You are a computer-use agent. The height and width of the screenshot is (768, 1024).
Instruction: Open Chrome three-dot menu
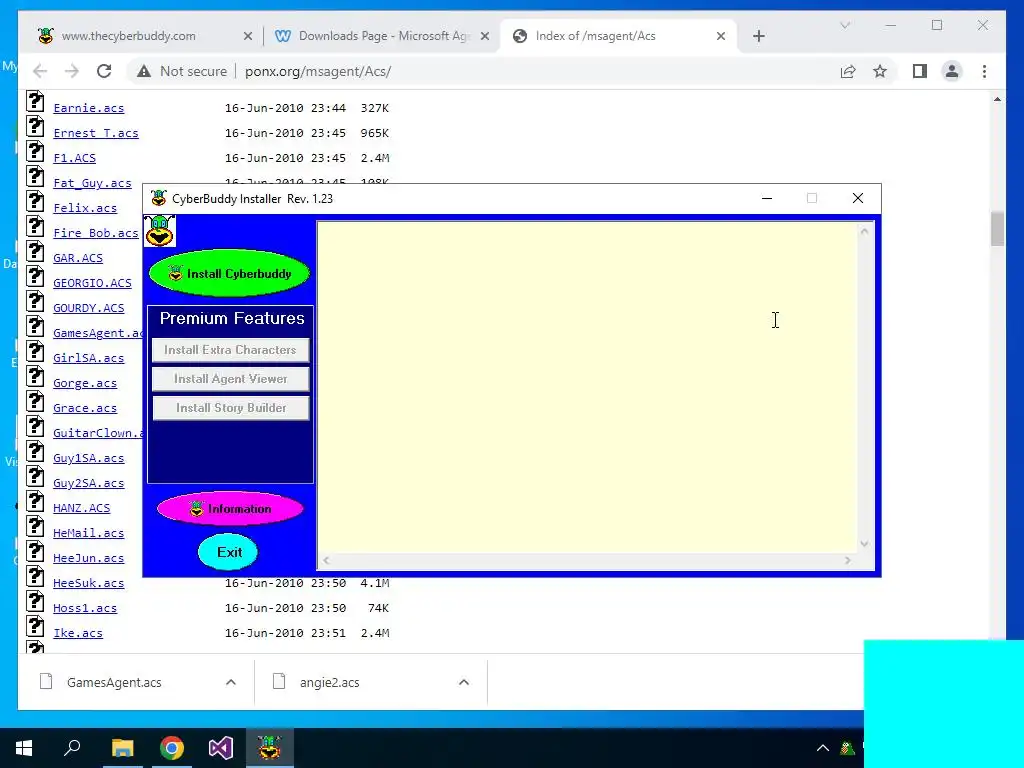[984, 71]
